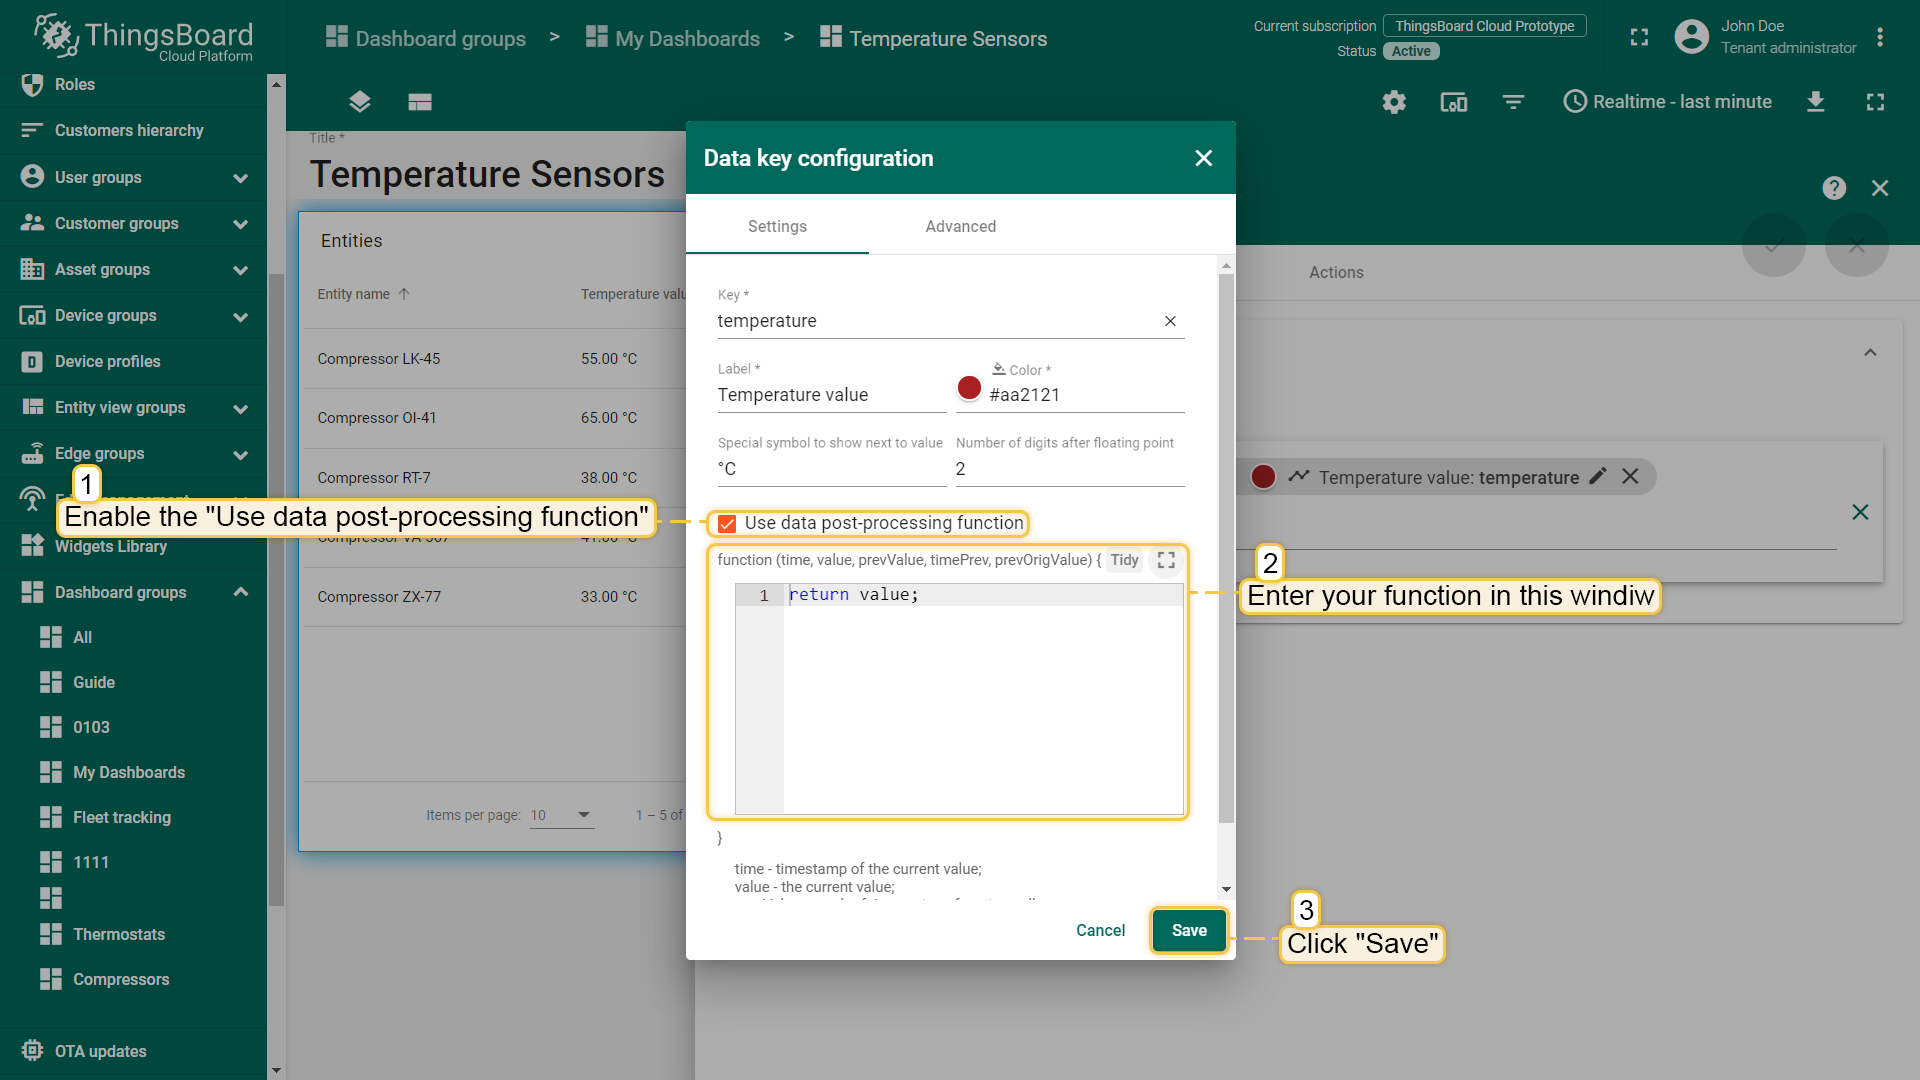The width and height of the screenshot is (1920, 1080).
Task: Open the All dashboards group
Action: point(134,637)
